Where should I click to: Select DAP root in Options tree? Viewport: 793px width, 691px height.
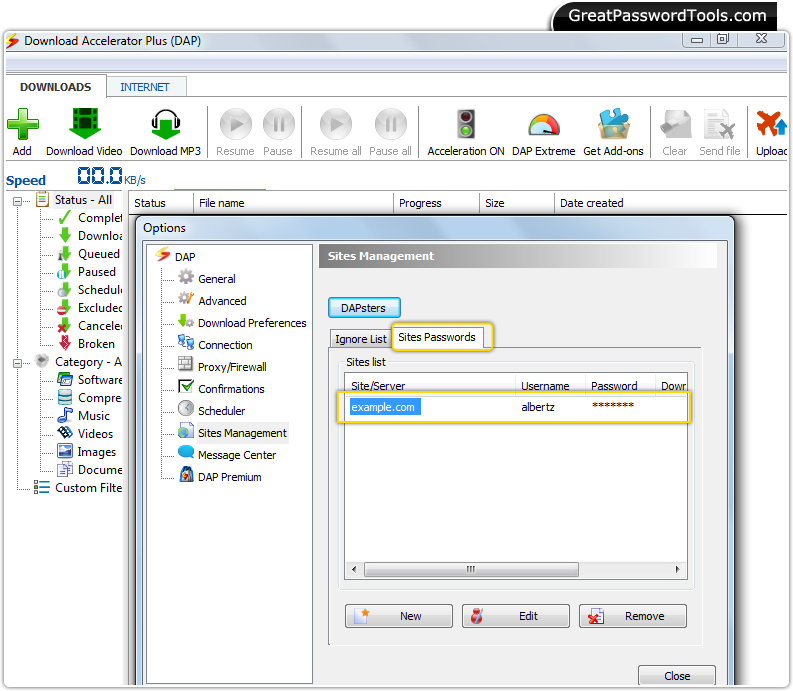175,256
